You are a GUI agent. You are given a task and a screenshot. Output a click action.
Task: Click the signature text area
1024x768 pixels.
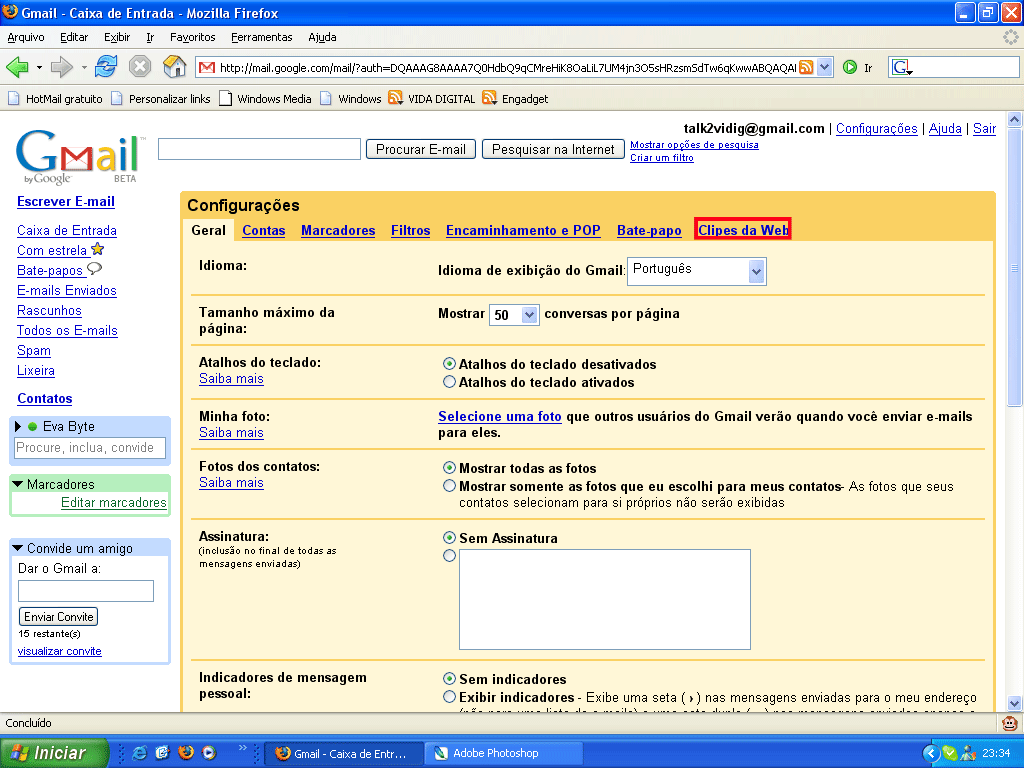coord(605,600)
